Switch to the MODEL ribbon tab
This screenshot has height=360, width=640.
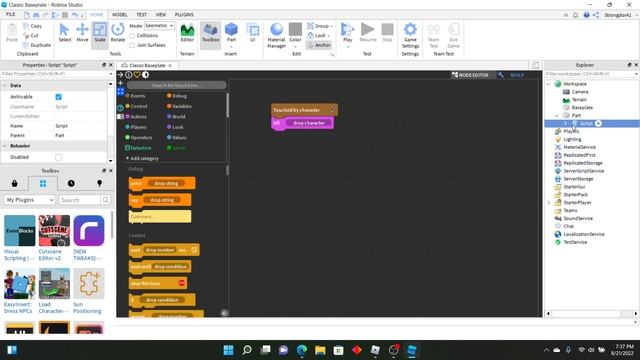(120, 15)
